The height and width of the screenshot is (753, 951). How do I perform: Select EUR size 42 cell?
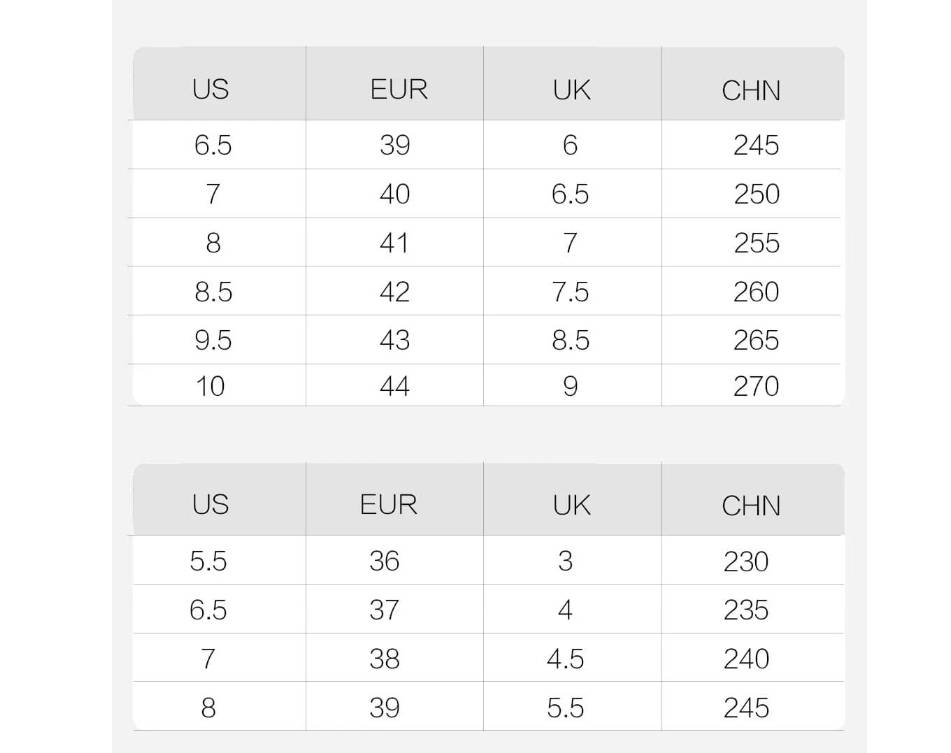pyautogui.click(x=395, y=292)
